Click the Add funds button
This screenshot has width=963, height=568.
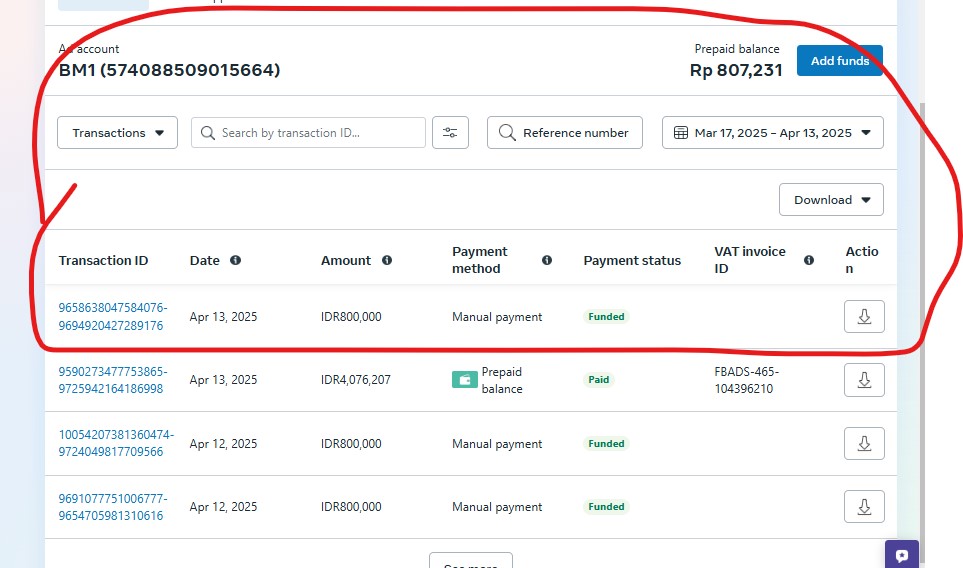point(839,61)
